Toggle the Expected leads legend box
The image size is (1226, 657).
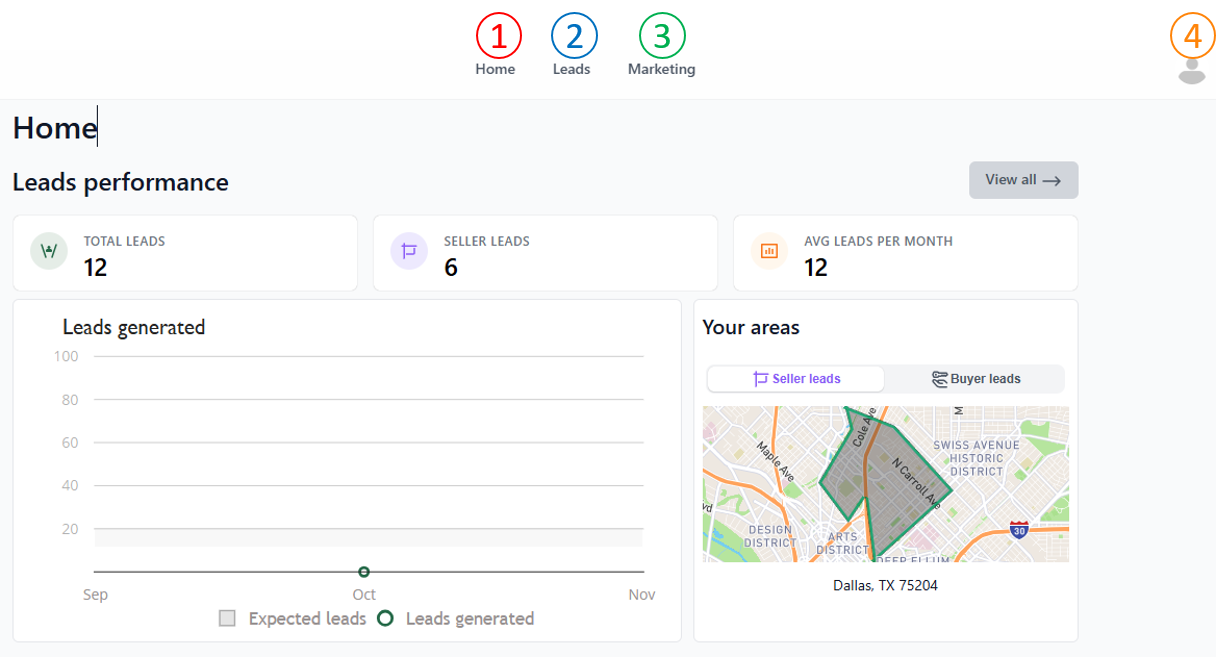click(x=227, y=619)
